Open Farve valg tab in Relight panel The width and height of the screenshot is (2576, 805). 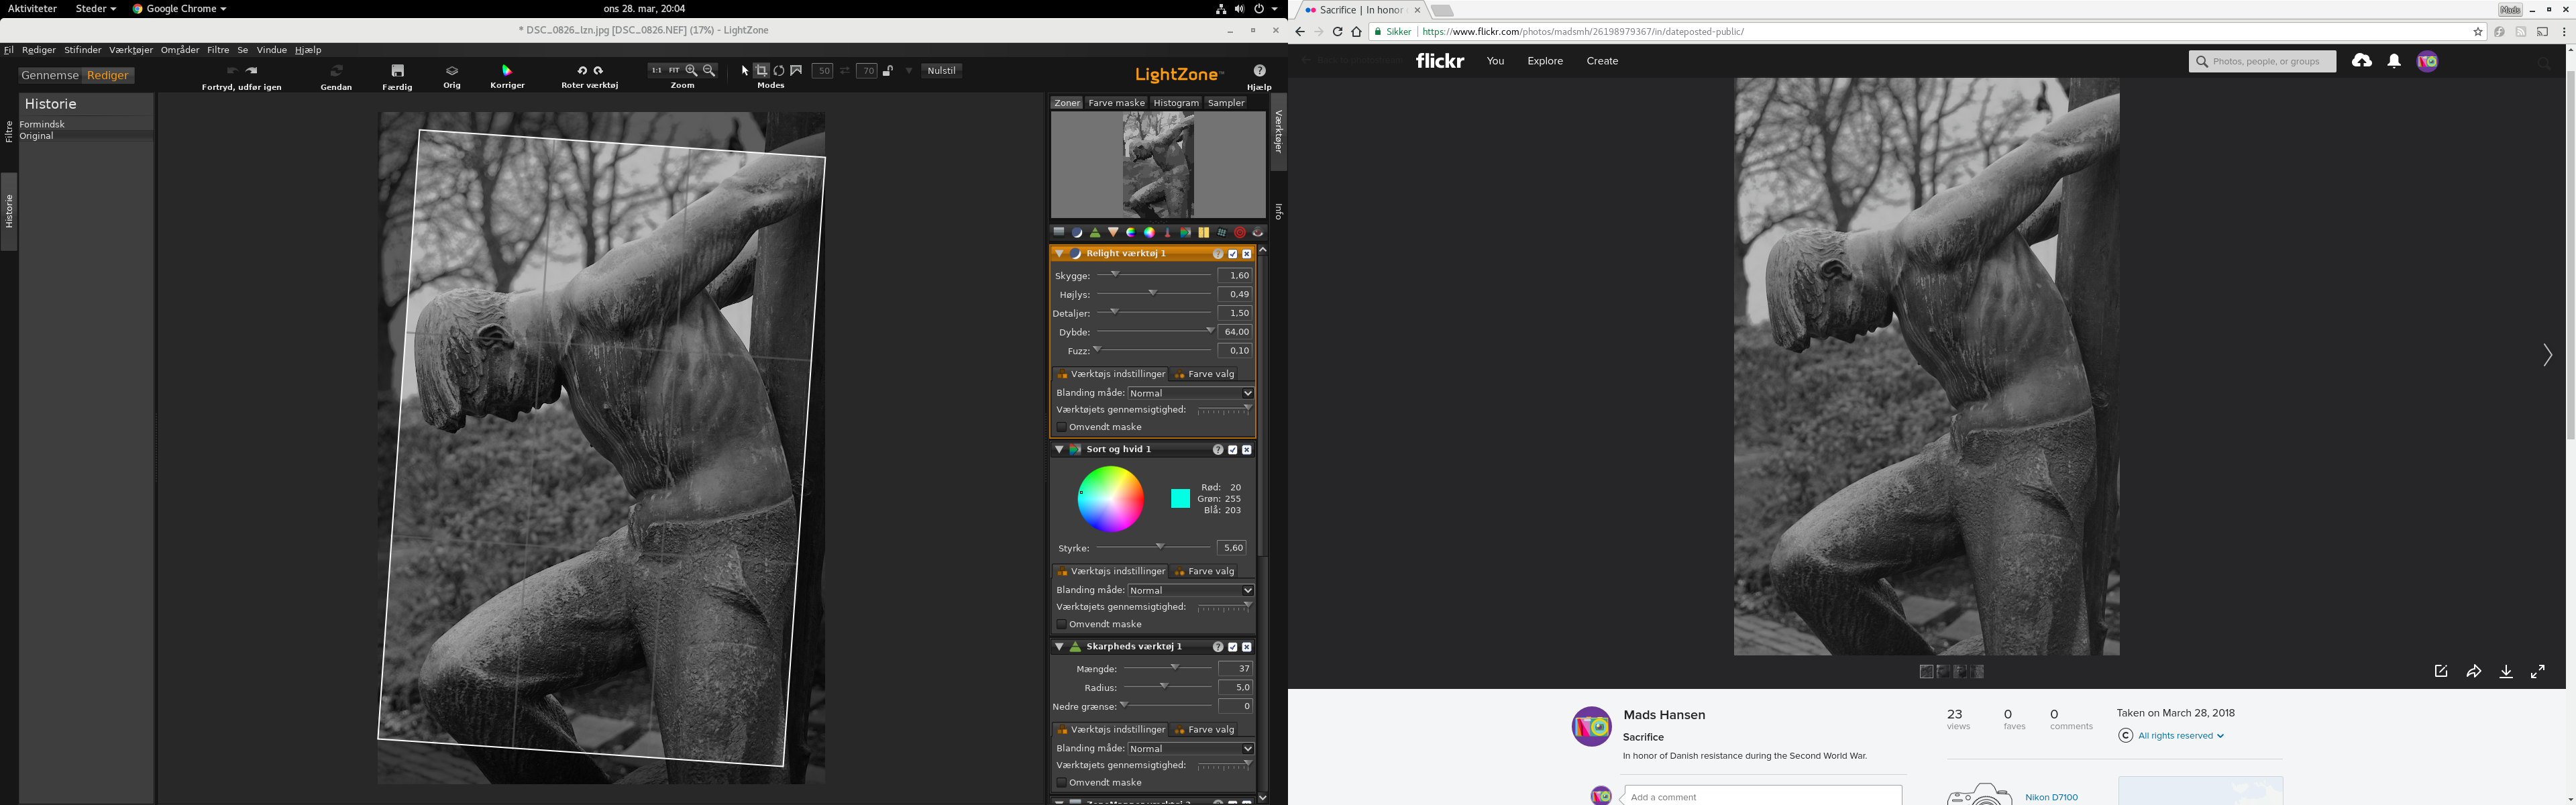1205,374
